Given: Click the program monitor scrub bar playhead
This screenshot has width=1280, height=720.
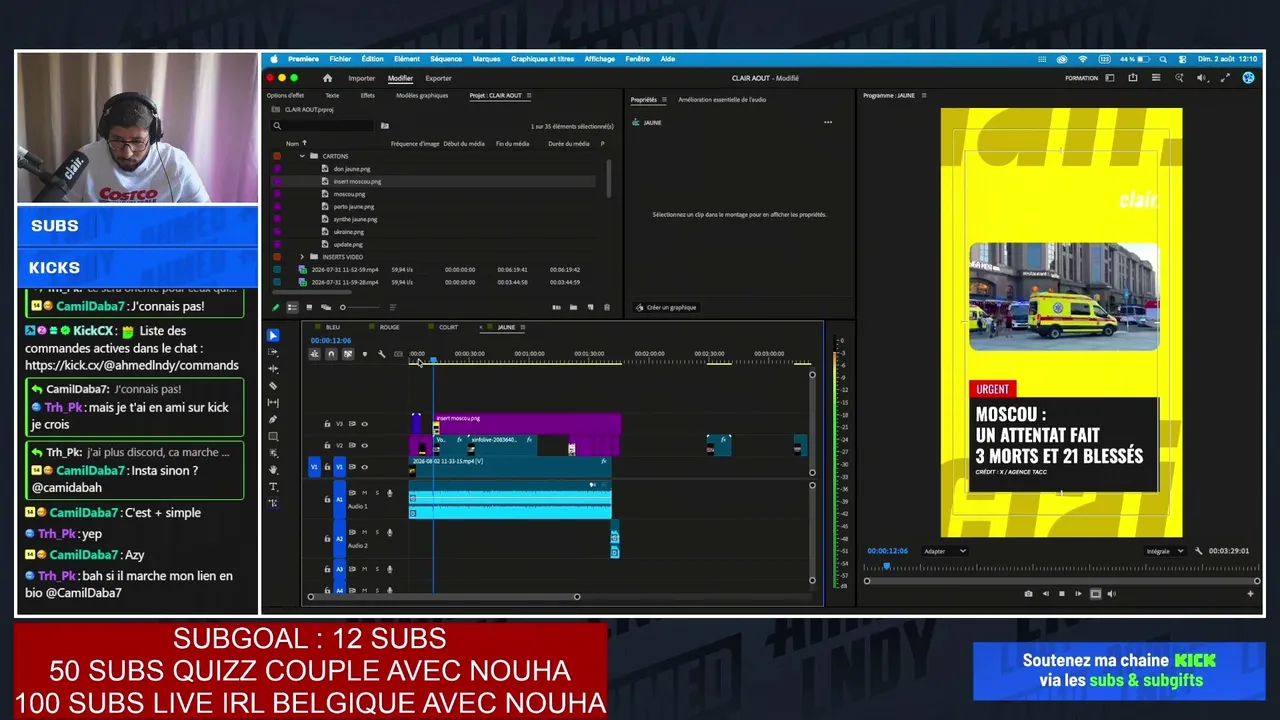Looking at the screenshot, I should coord(887,567).
